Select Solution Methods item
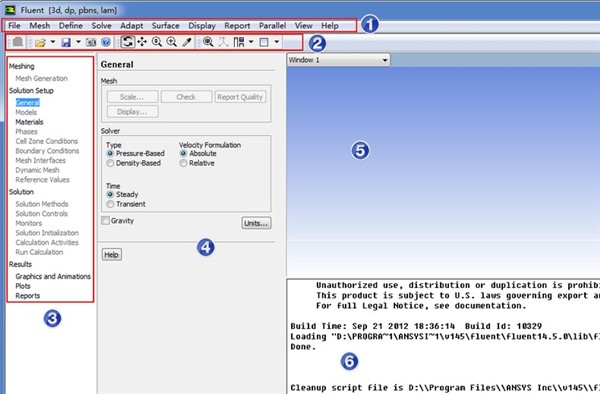The image size is (600, 394). pos(42,204)
